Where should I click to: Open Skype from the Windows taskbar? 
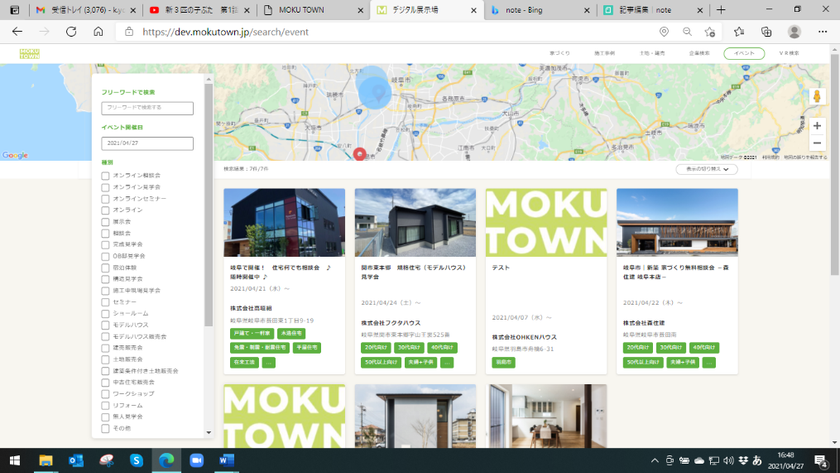[136, 460]
